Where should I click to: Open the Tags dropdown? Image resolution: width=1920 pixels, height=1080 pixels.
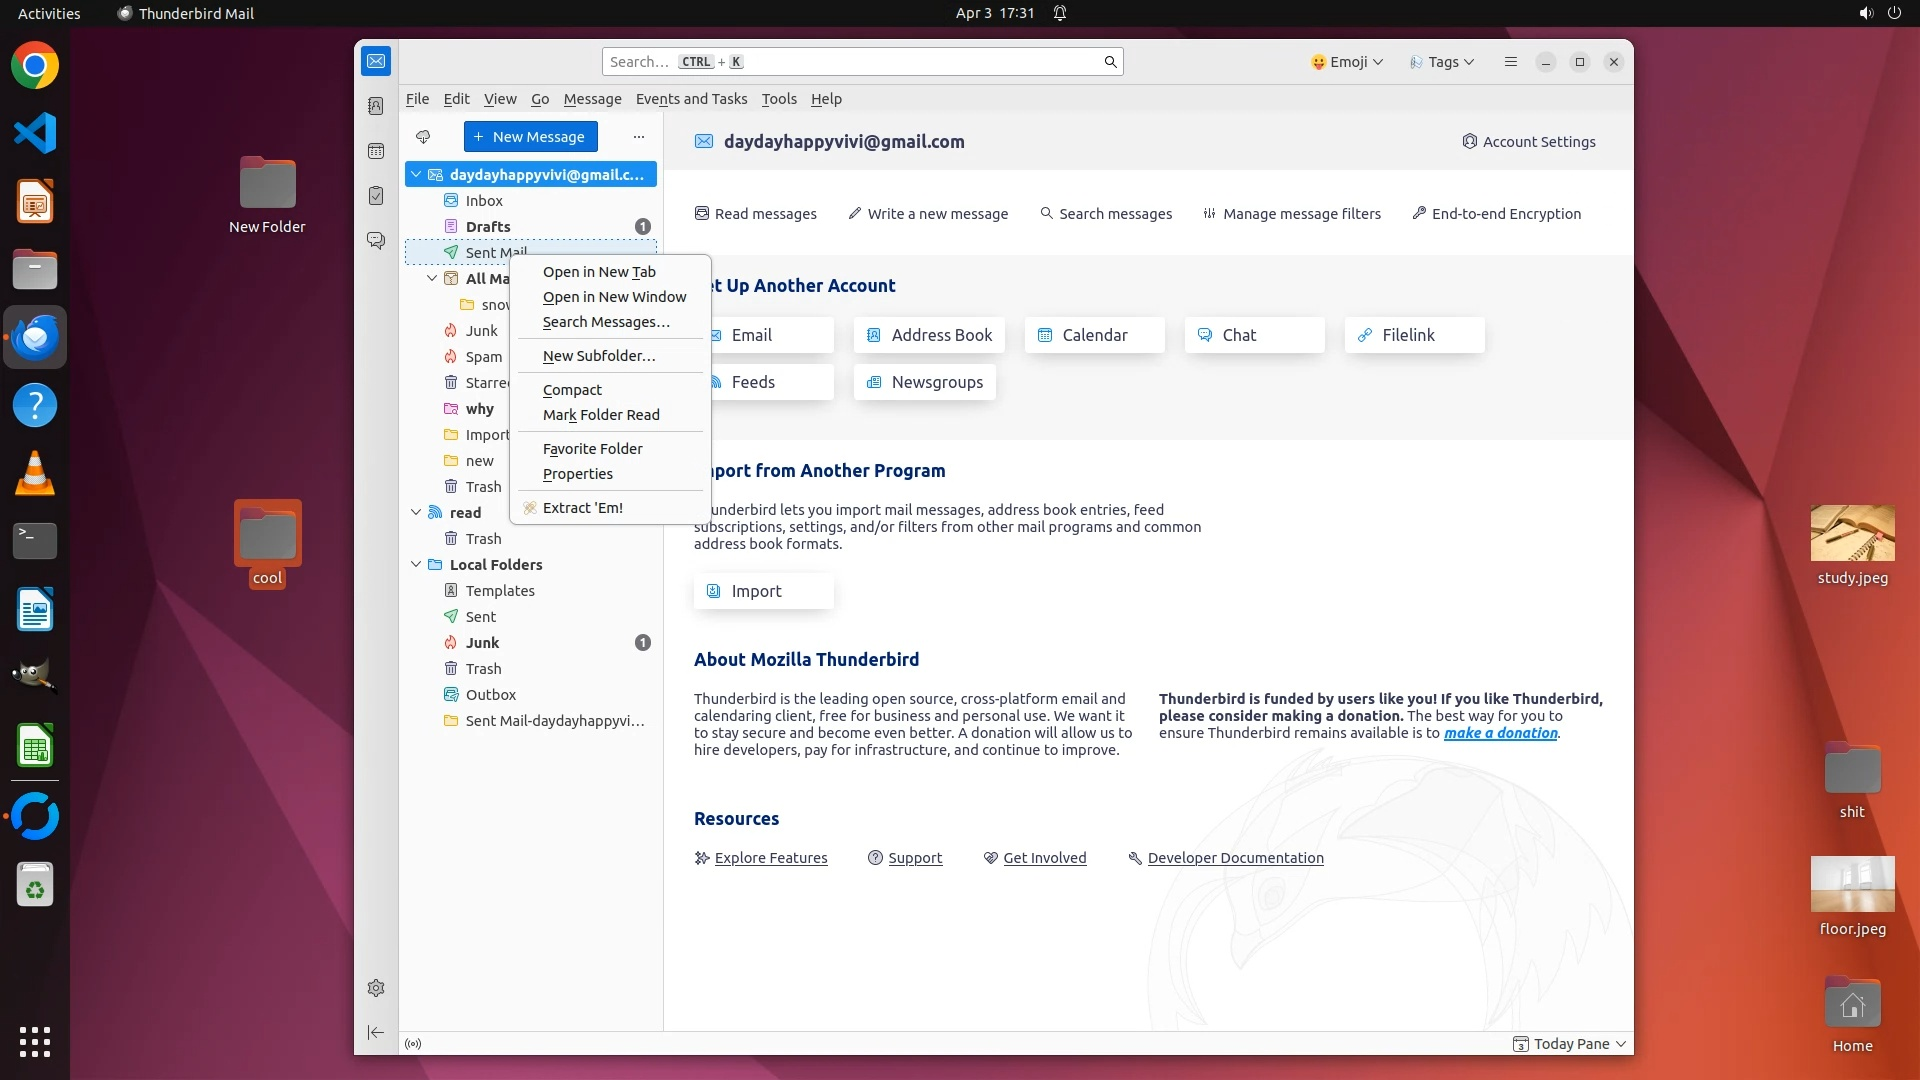point(1442,62)
